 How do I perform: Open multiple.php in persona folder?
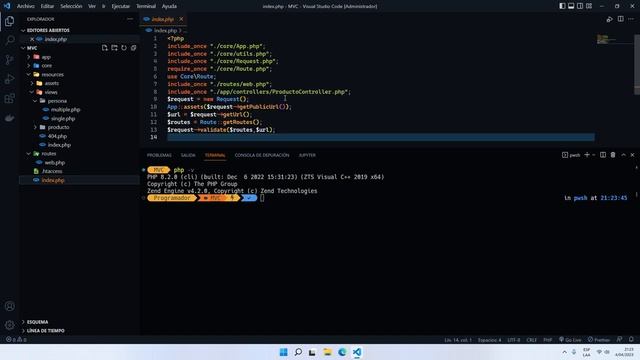(x=65, y=110)
